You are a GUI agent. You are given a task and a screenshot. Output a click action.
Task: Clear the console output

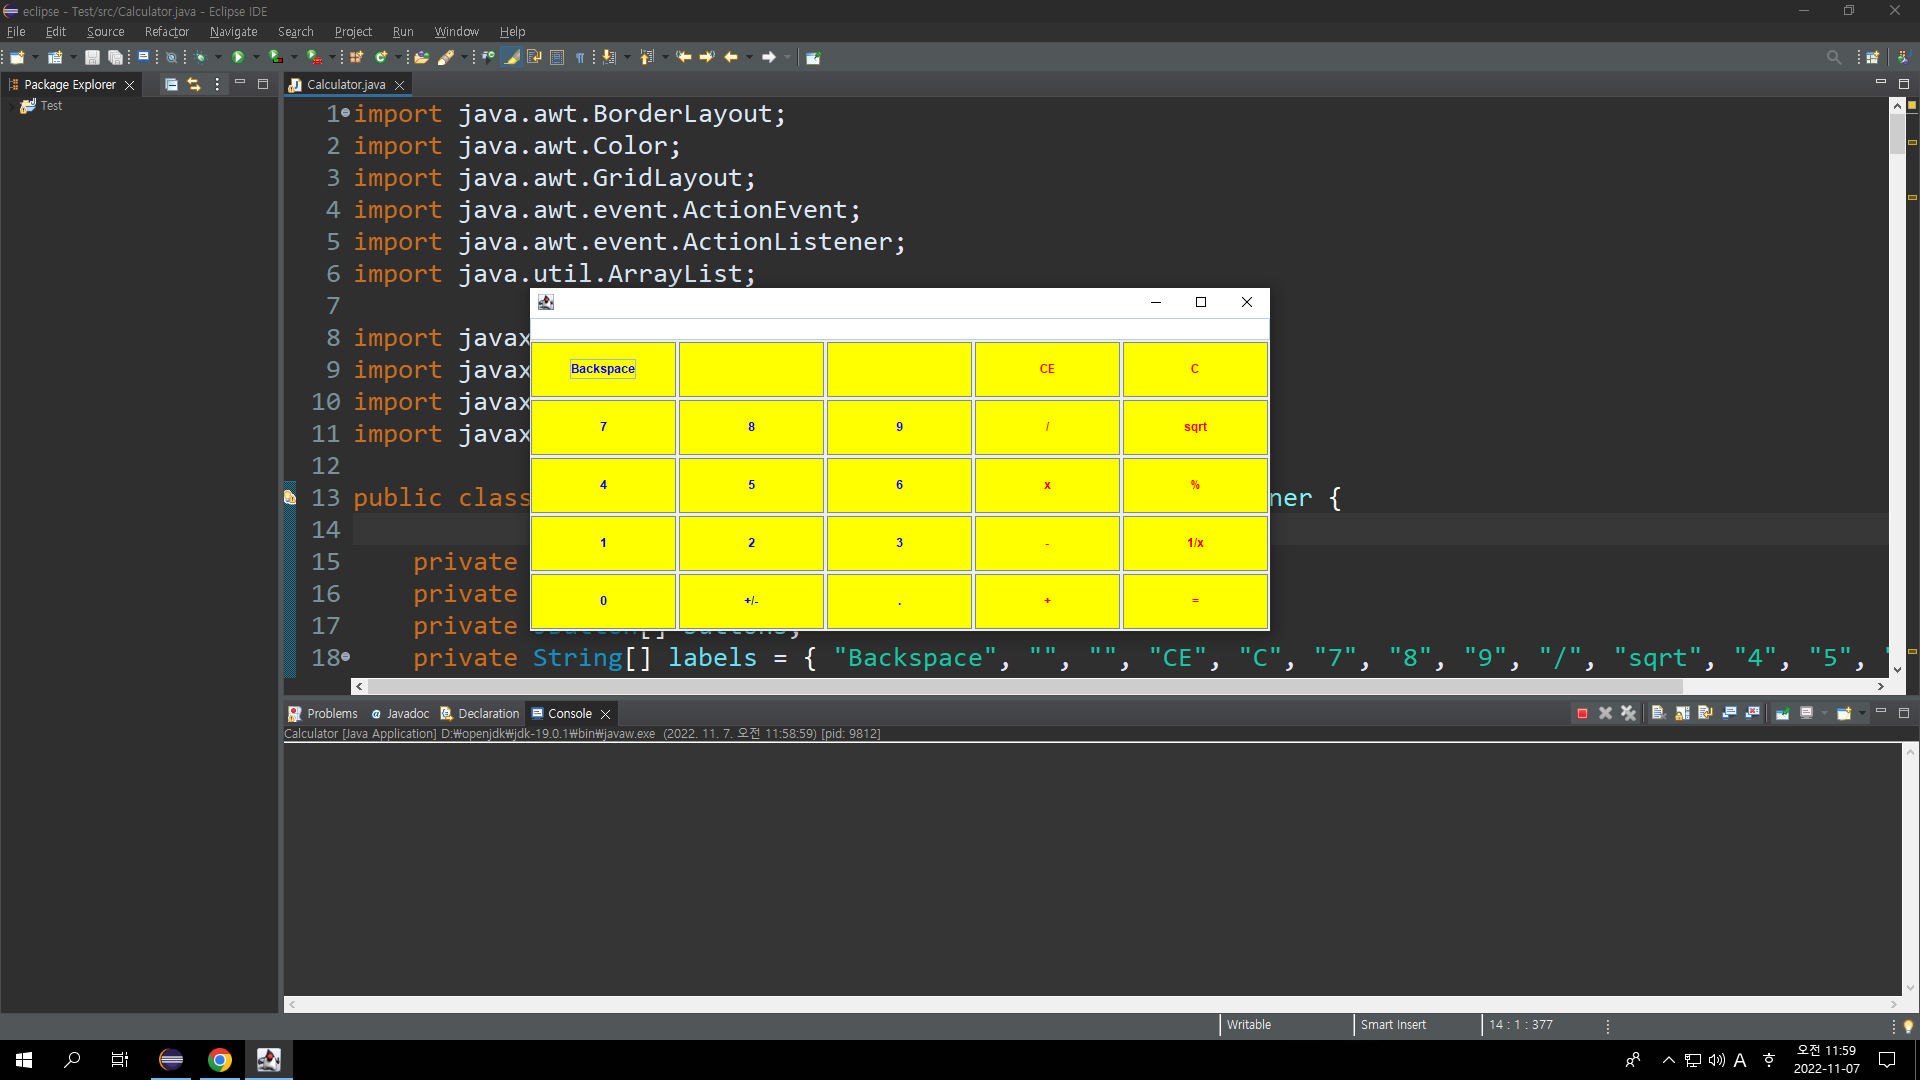click(1658, 713)
